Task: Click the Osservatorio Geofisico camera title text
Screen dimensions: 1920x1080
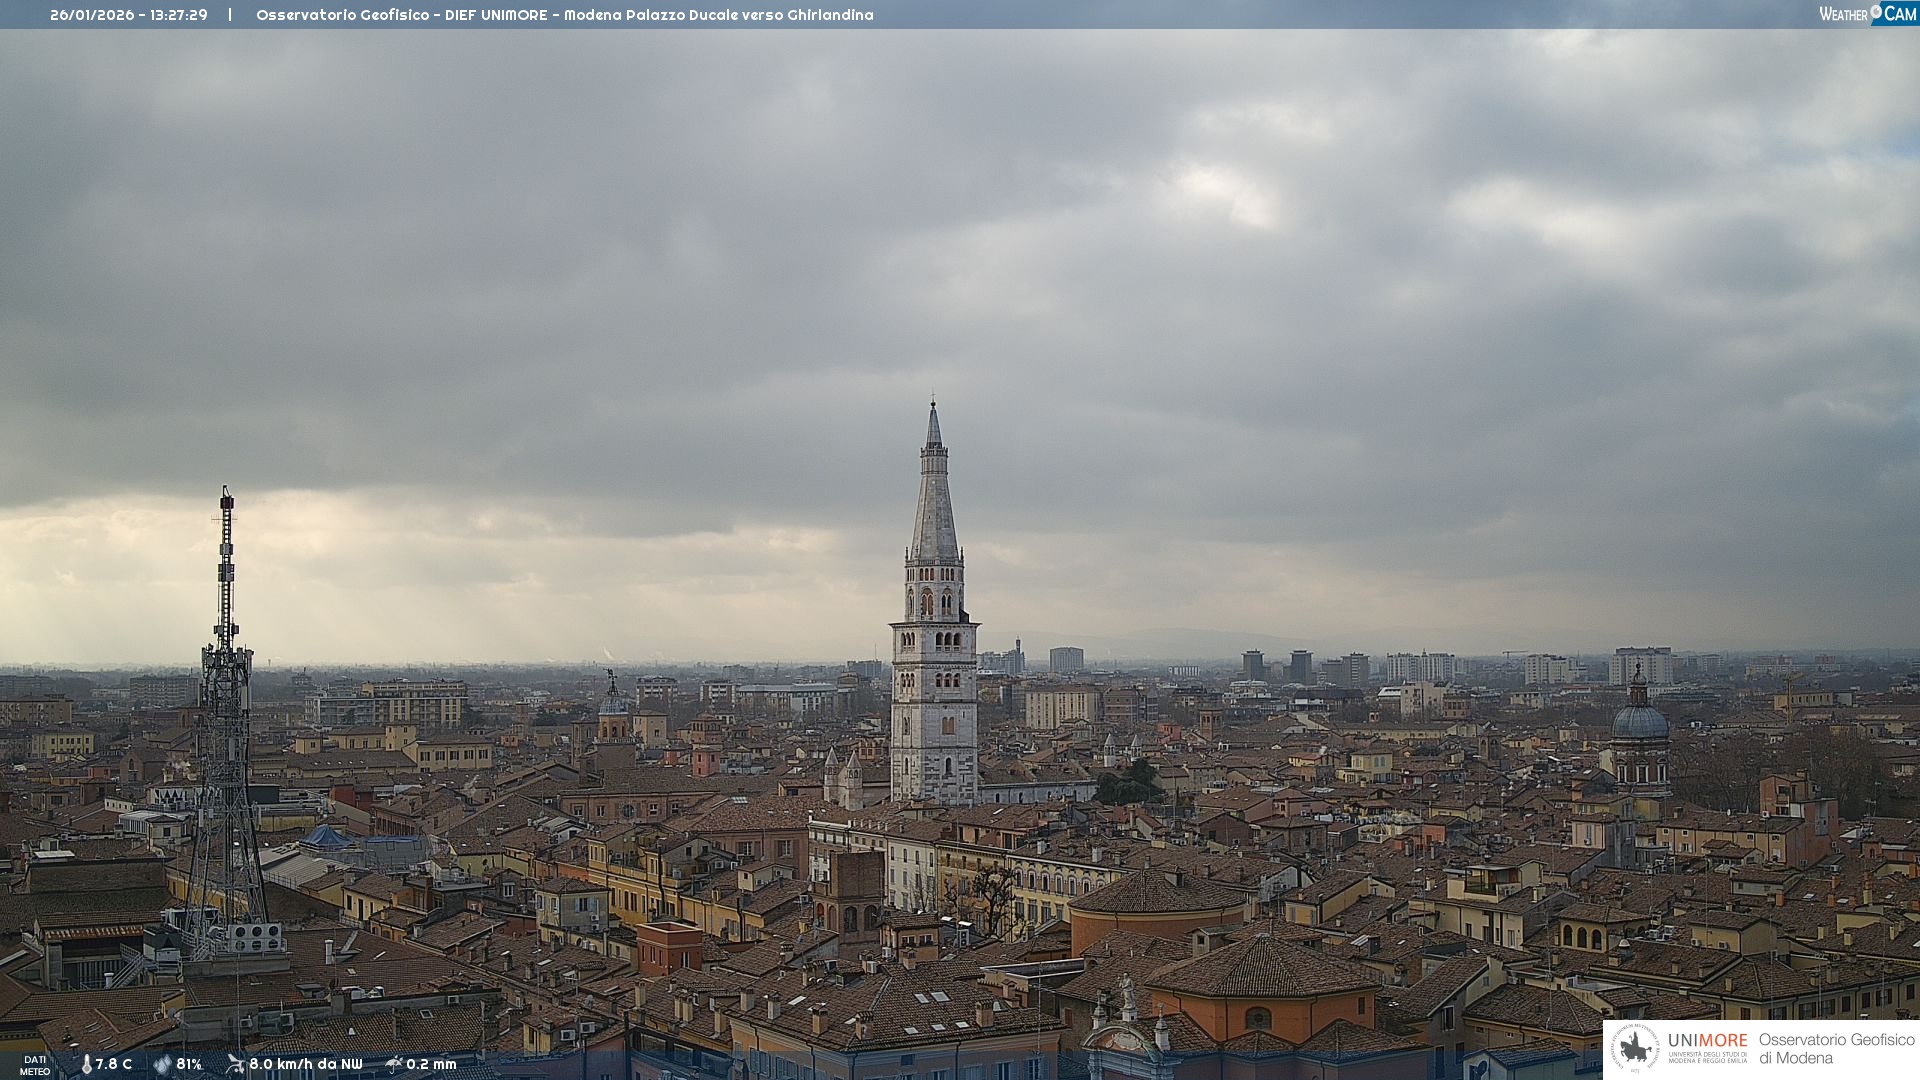Action: pyautogui.click(x=564, y=15)
